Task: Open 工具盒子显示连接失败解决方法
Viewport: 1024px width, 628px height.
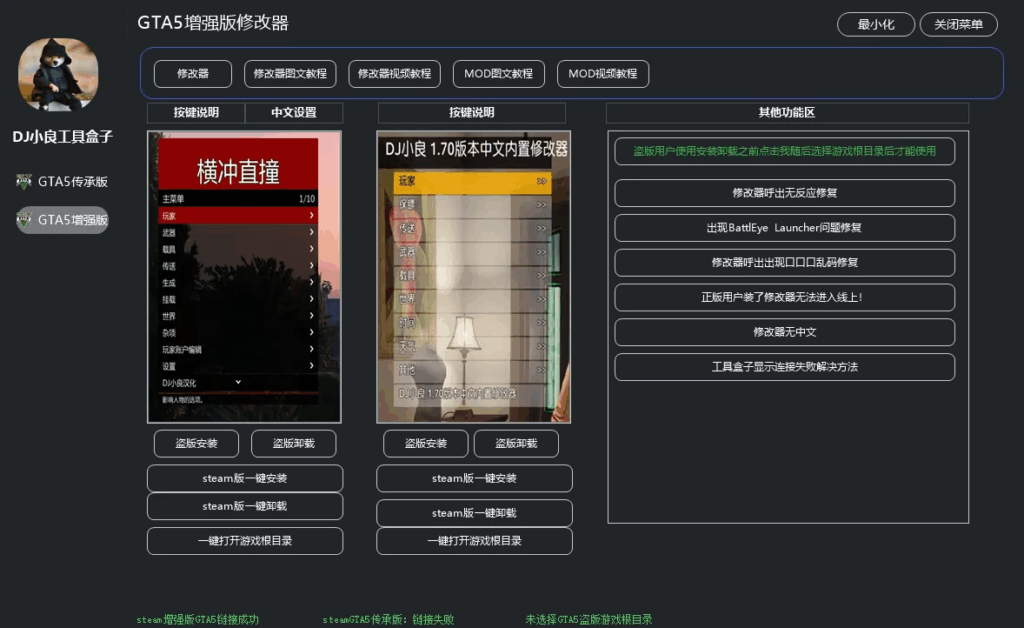Action: [784, 367]
